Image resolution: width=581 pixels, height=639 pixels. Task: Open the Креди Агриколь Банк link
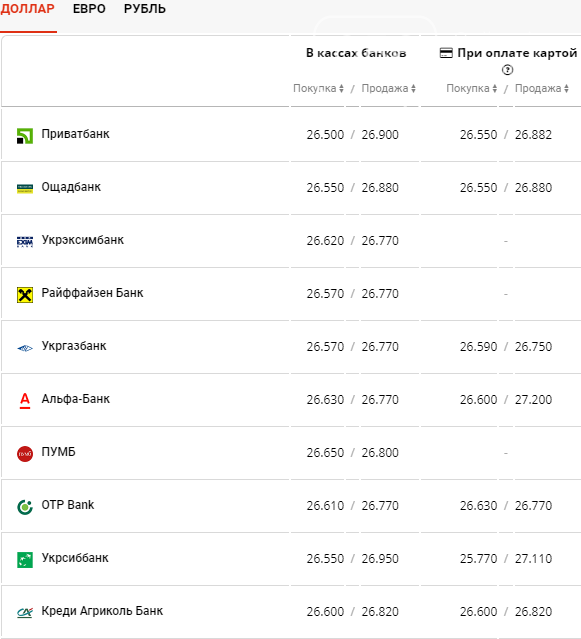[102, 610]
